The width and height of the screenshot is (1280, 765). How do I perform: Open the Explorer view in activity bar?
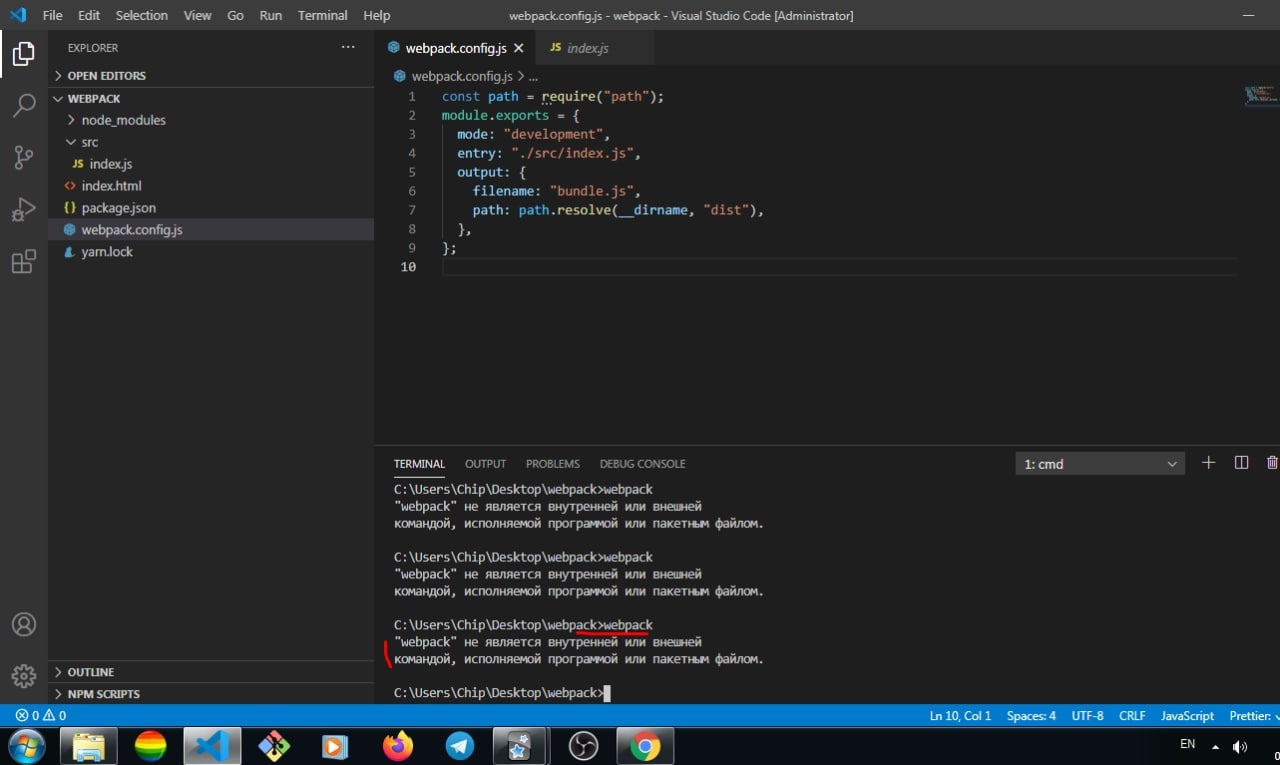click(x=24, y=54)
